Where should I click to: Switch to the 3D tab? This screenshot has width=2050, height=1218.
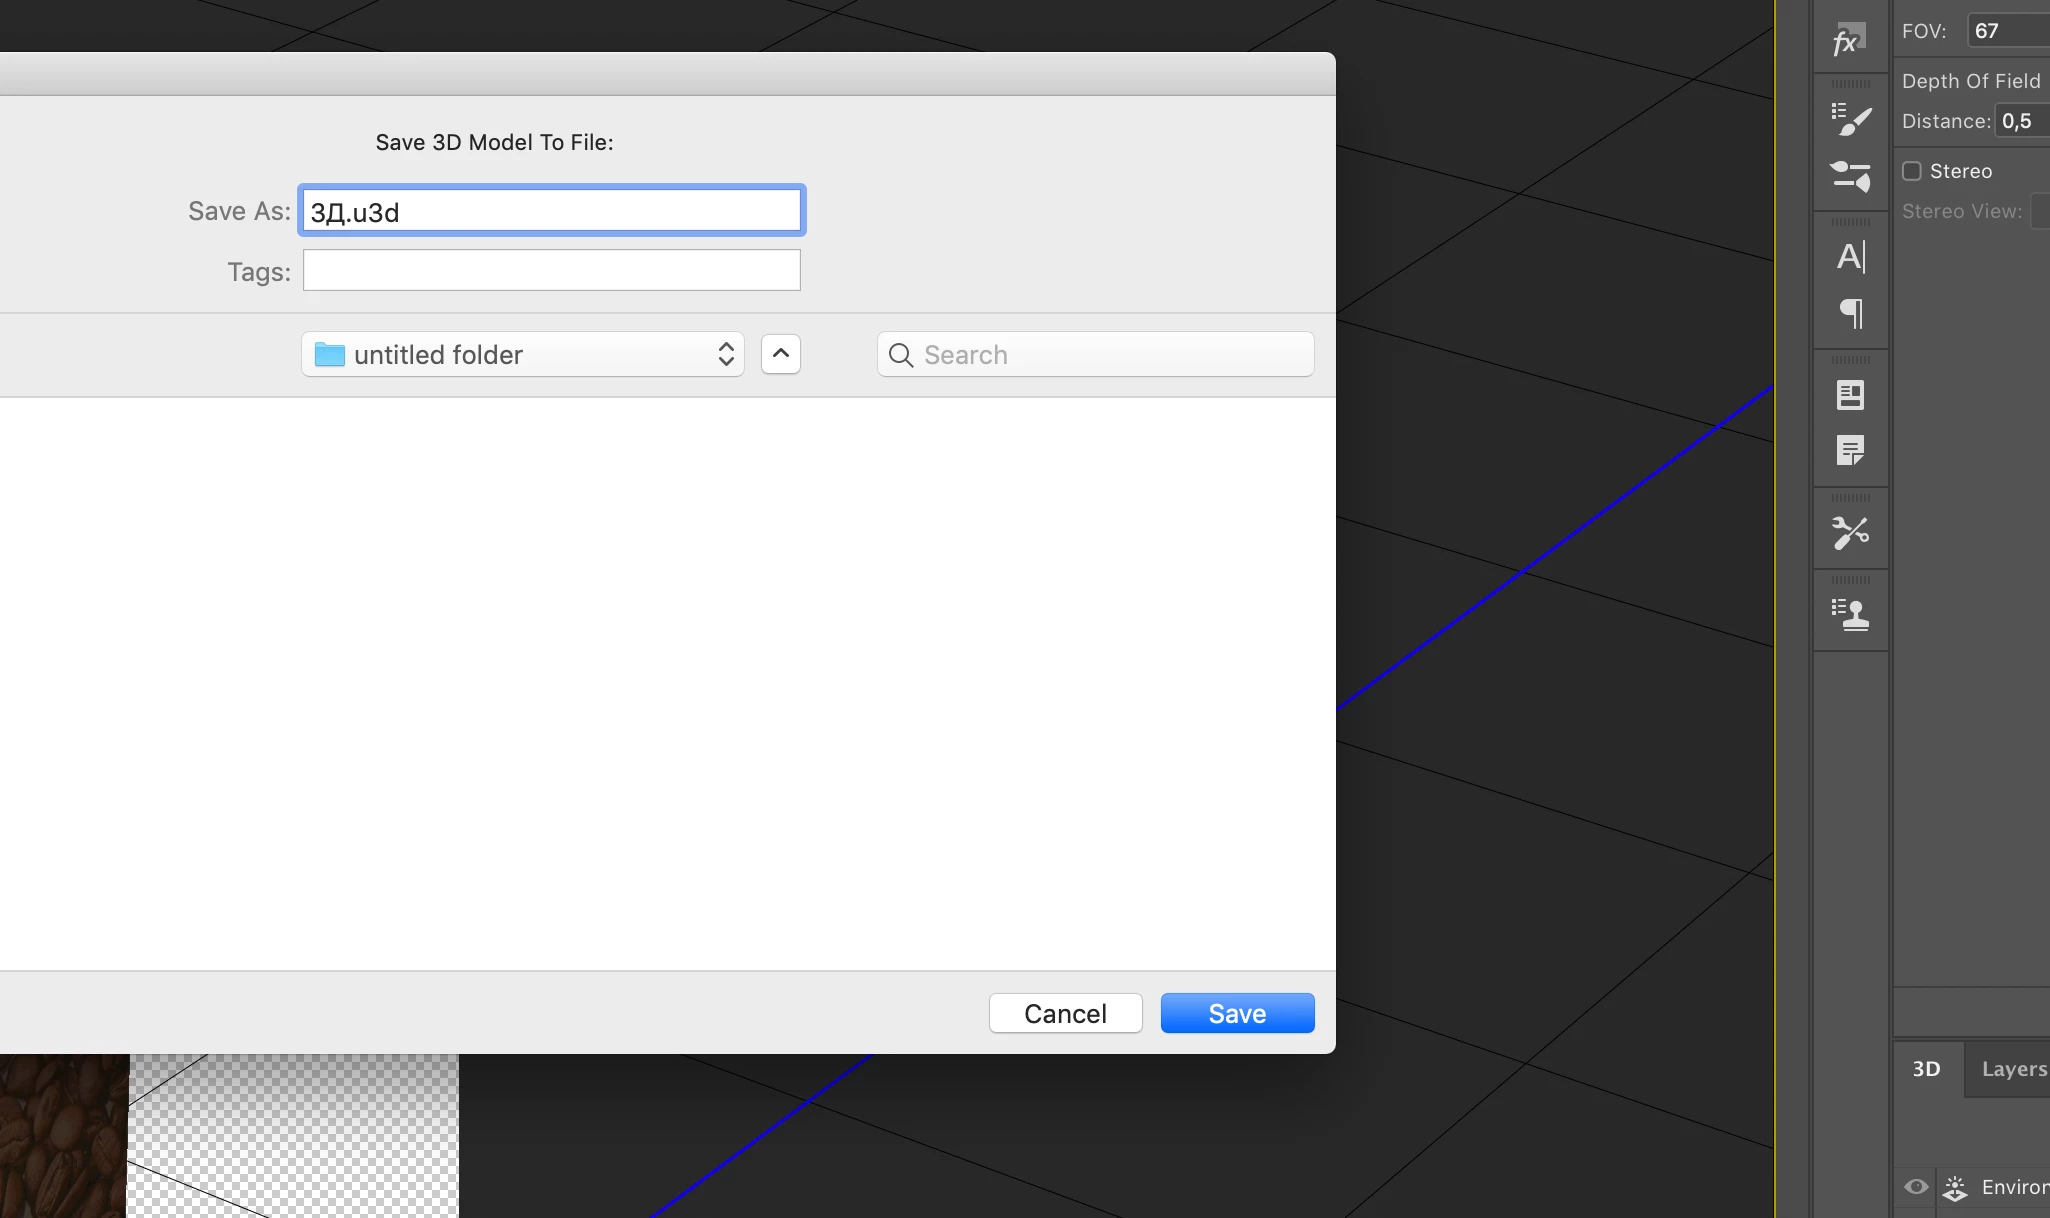tap(1926, 1069)
